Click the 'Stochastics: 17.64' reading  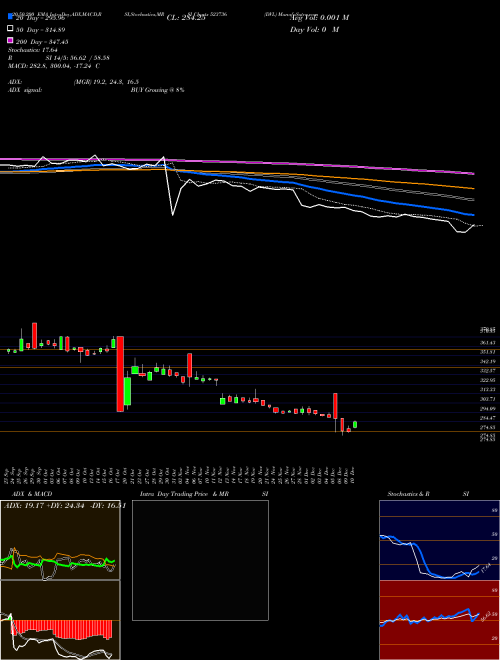pyautogui.click(x=33, y=50)
